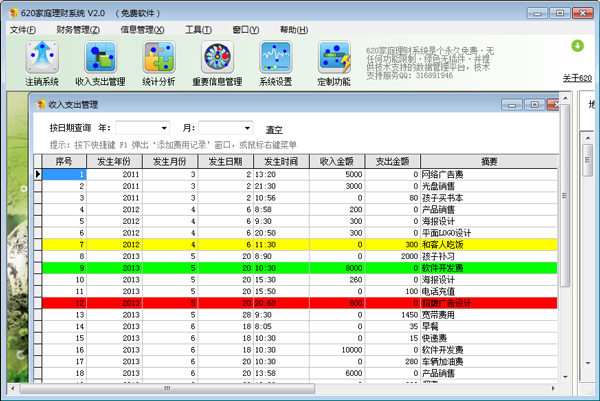Click the child window vertical scrollbar down arrow
Image resolution: width=600 pixels, height=401 pixels.
coord(565,377)
